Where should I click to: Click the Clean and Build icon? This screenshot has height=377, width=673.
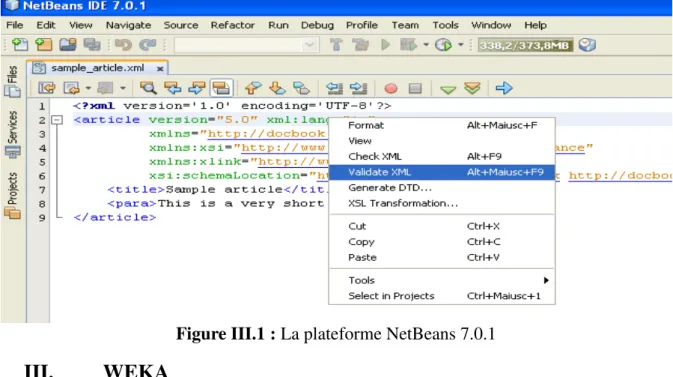pyautogui.click(x=361, y=45)
